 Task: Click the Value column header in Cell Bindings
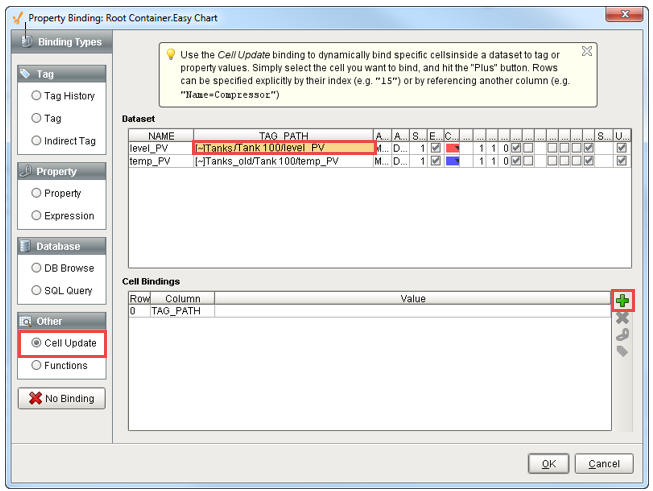click(413, 299)
